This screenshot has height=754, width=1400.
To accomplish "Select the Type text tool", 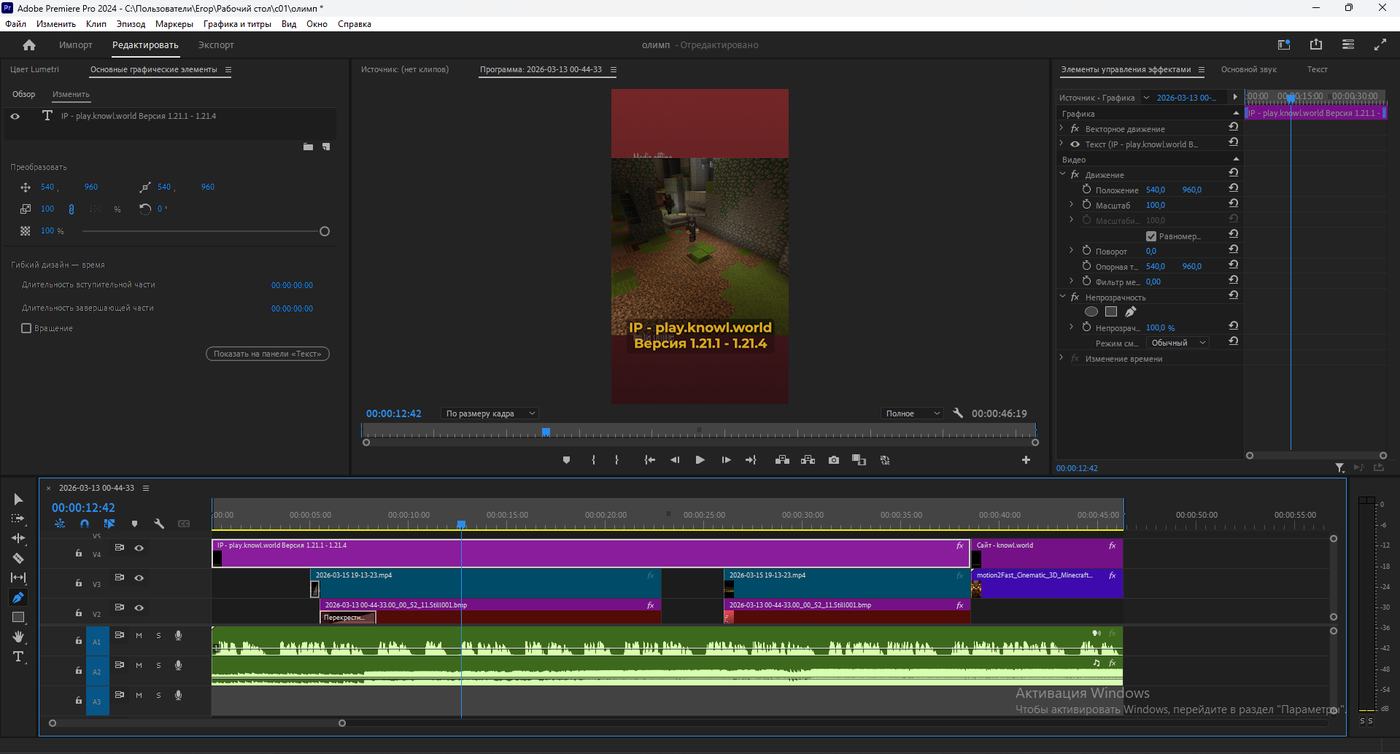I will 18,657.
